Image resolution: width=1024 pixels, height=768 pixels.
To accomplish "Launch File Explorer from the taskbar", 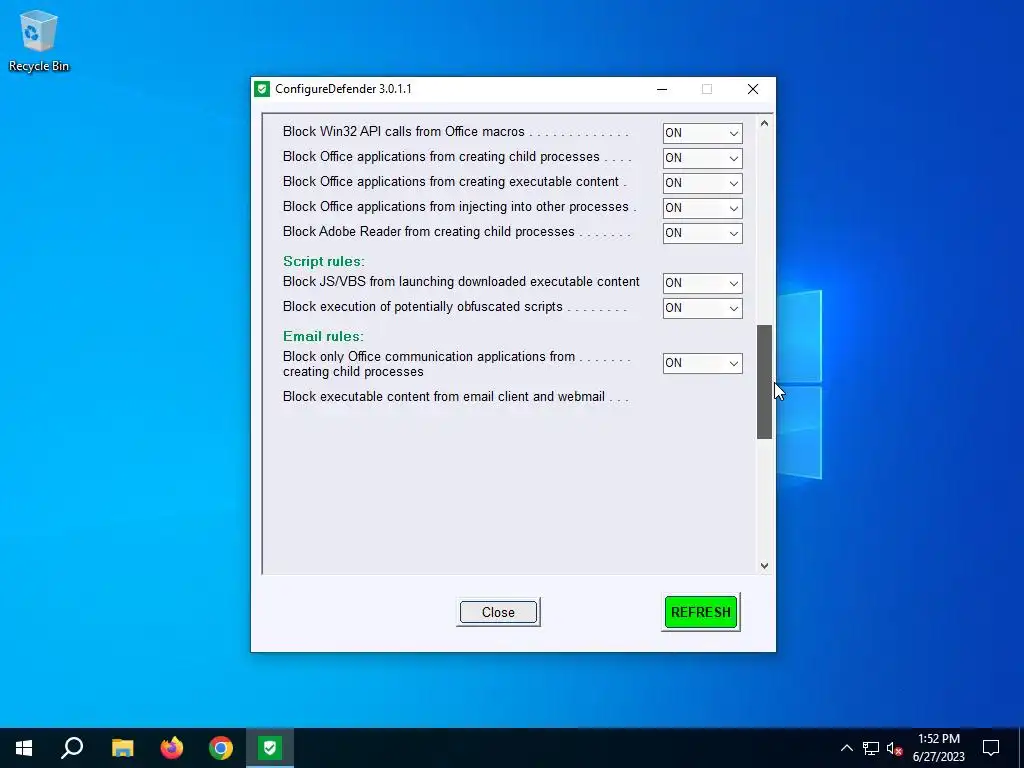I will (122, 748).
